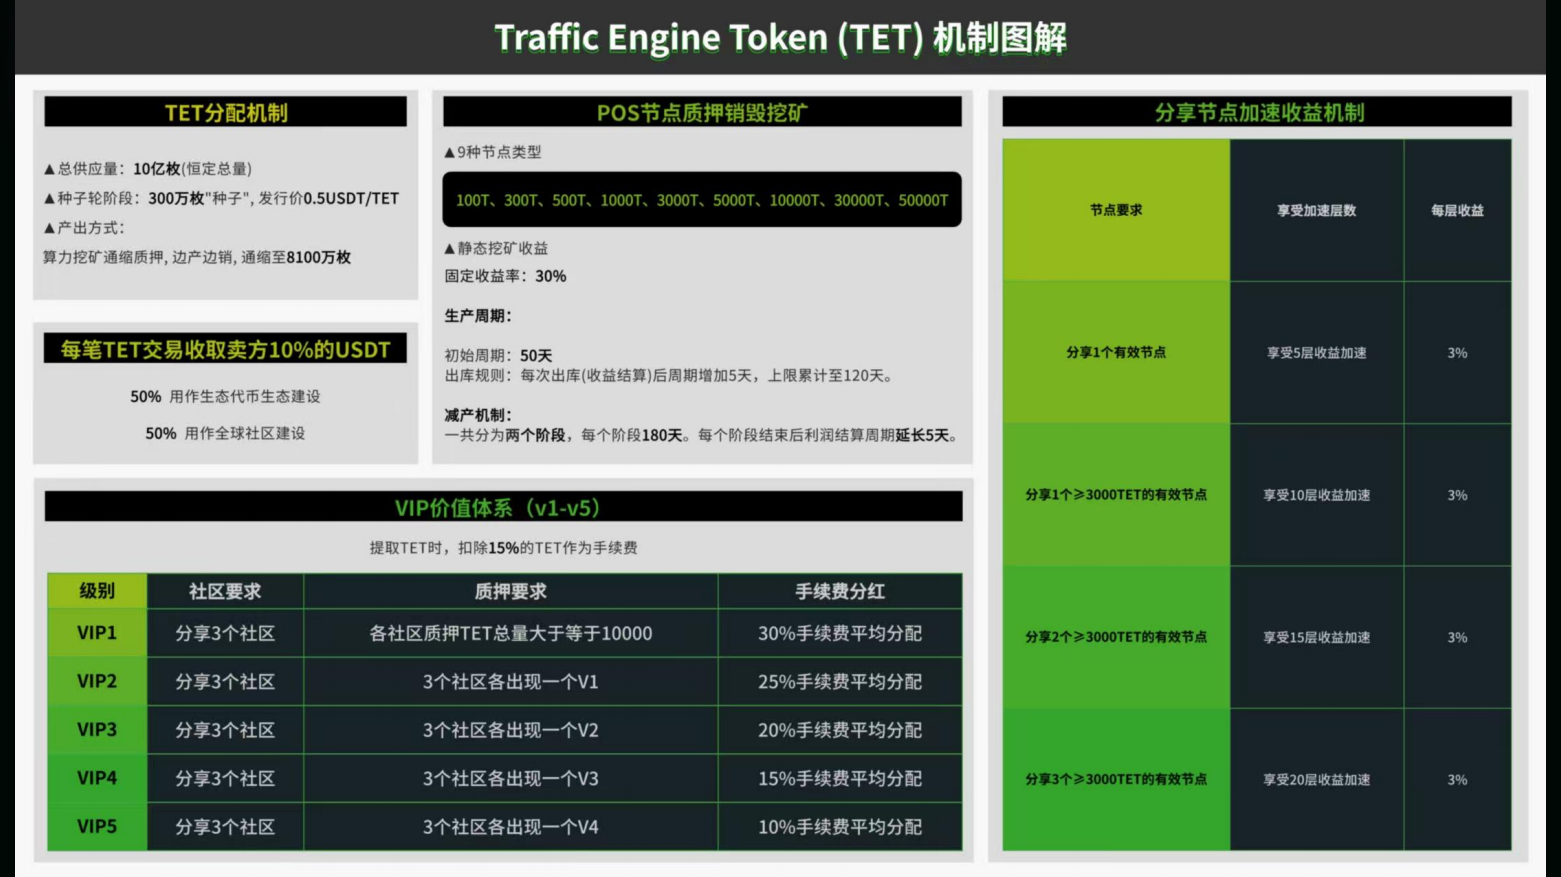Select the 'TET分配机制' section header
Viewport: 1561px width, 877px height.
tap(225, 112)
